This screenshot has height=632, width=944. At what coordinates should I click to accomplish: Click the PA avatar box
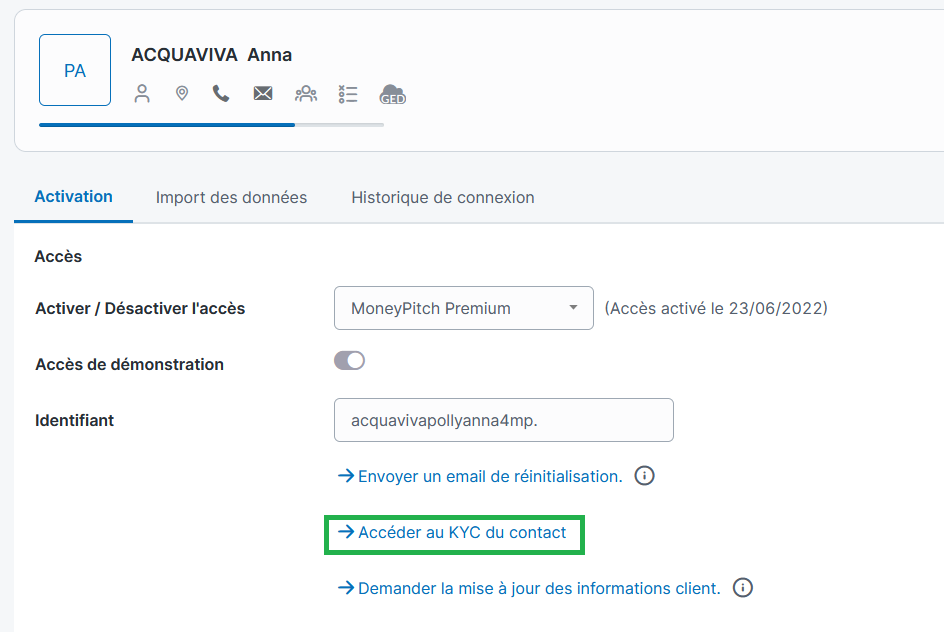coord(75,70)
